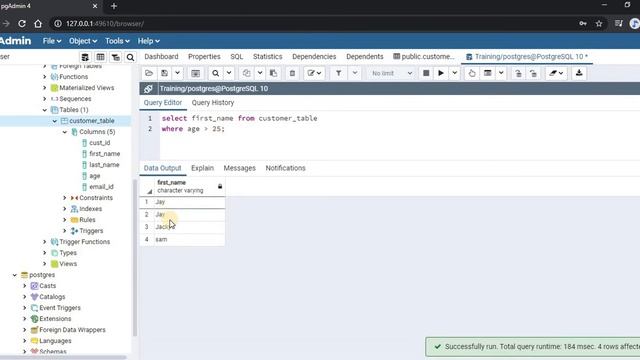
Task: Switch to the Dependencies tab
Action: point(314,57)
